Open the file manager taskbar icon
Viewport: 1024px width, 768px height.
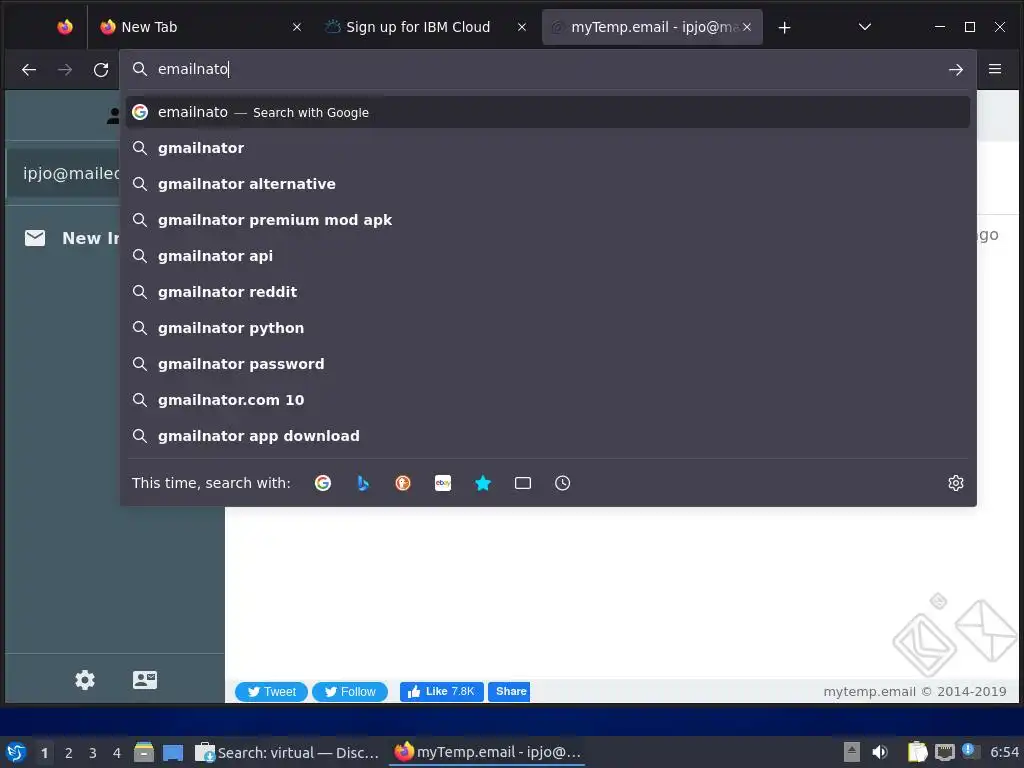[144, 752]
